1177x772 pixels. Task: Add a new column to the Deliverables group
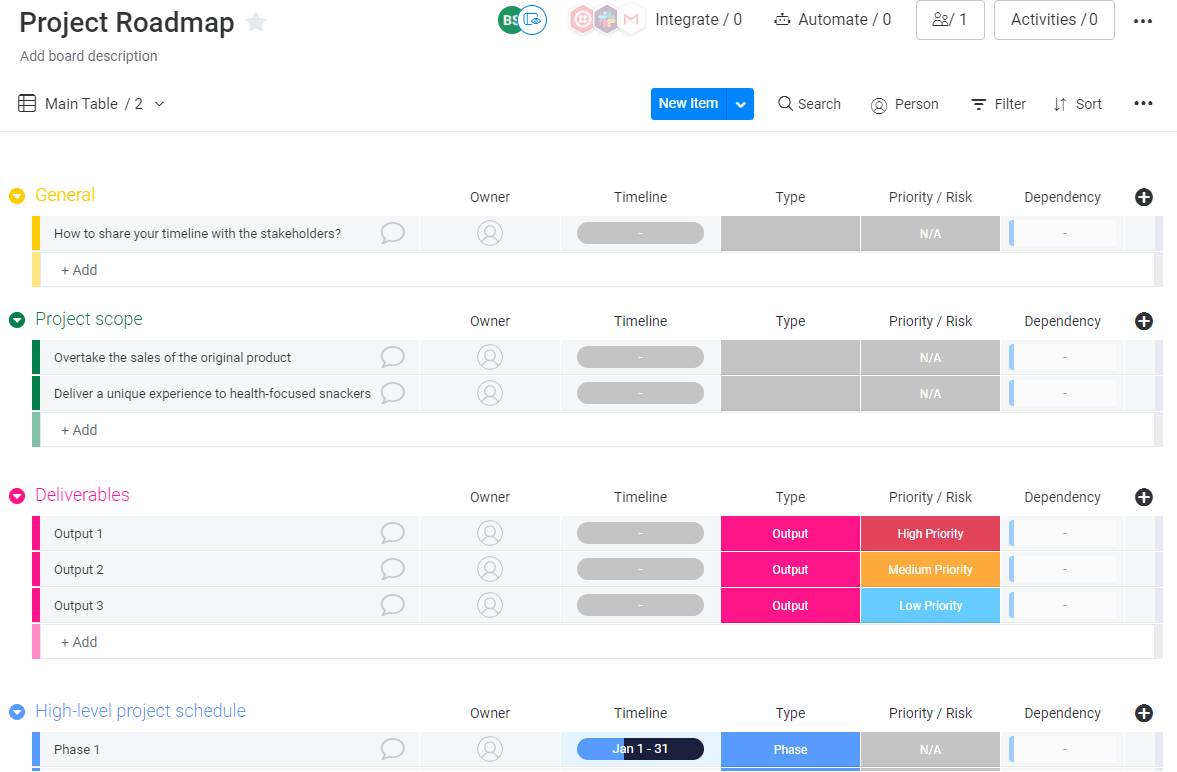(x=1143, y=497)
